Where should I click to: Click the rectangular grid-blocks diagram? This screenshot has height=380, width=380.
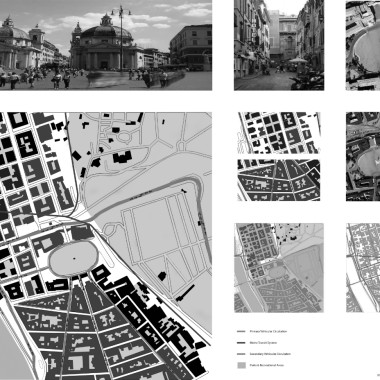pos(279,133)
